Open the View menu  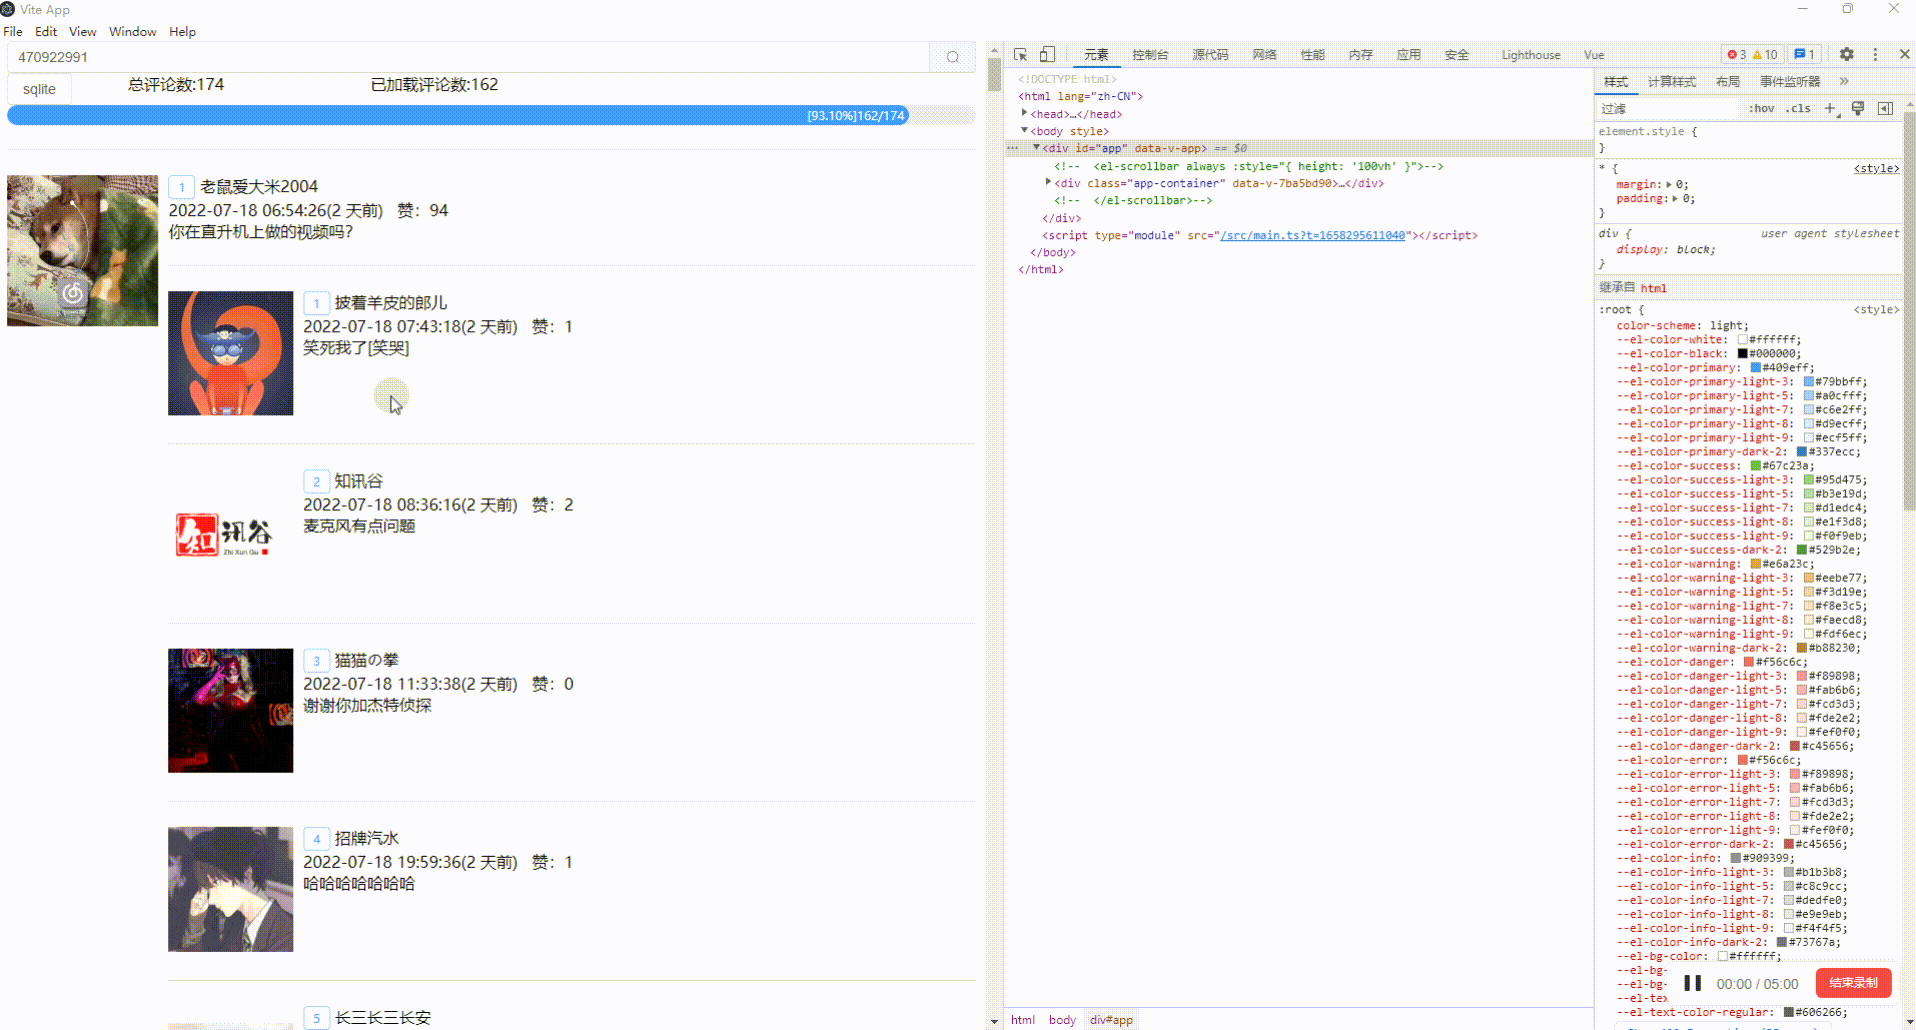coord(83,32)
